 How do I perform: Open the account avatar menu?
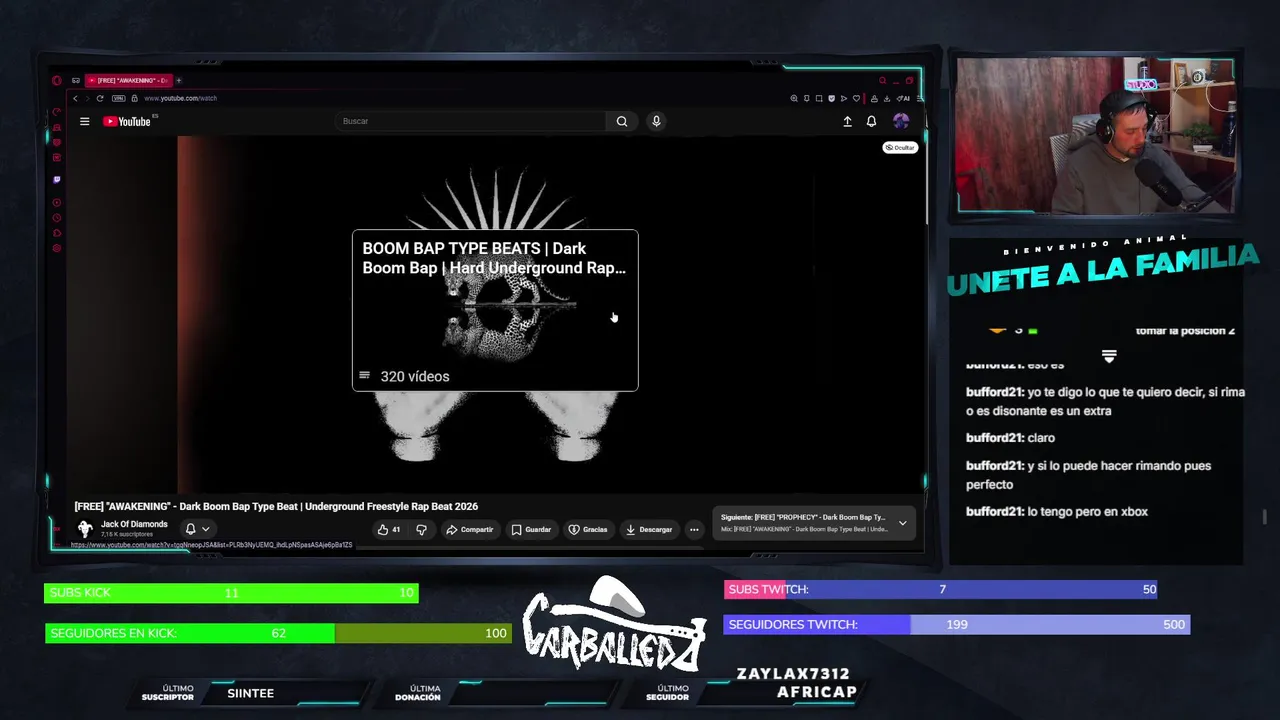pyautogui.click(x=901, y=121)
